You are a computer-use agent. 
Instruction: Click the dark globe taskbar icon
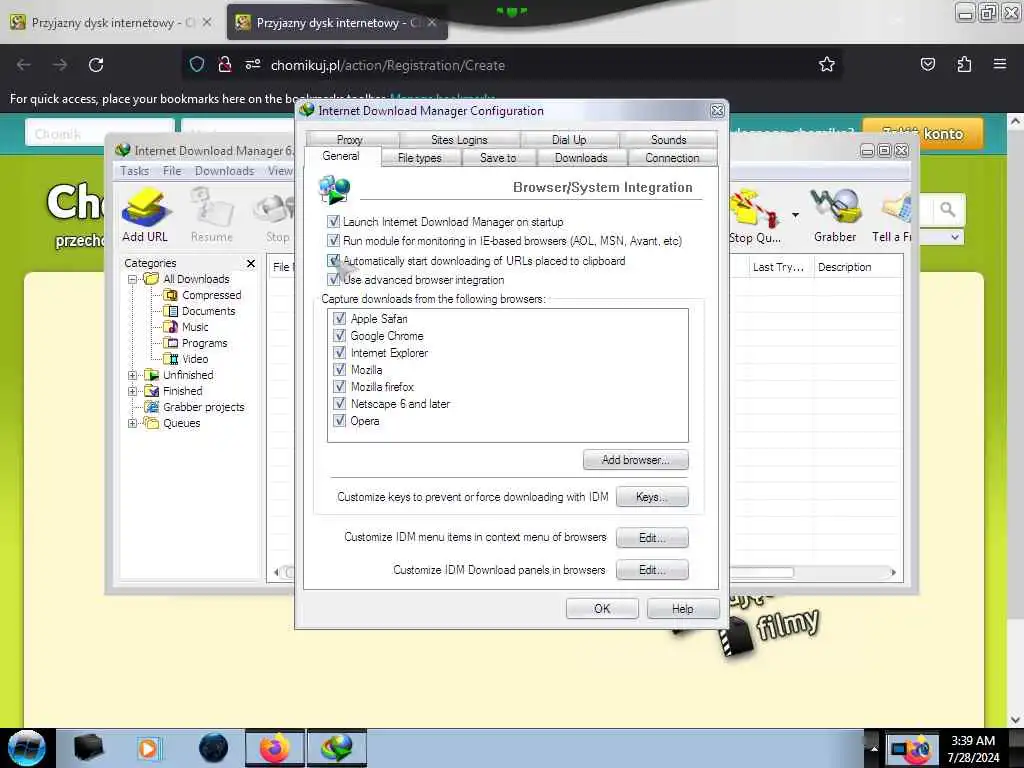(x=214, y=748)
